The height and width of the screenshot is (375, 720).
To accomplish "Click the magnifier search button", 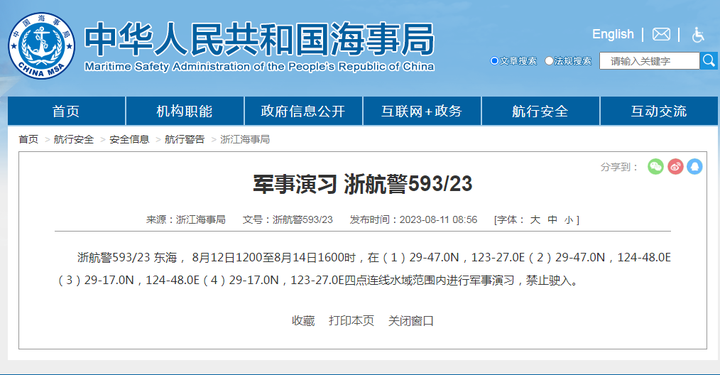I will tap(709, 61).
